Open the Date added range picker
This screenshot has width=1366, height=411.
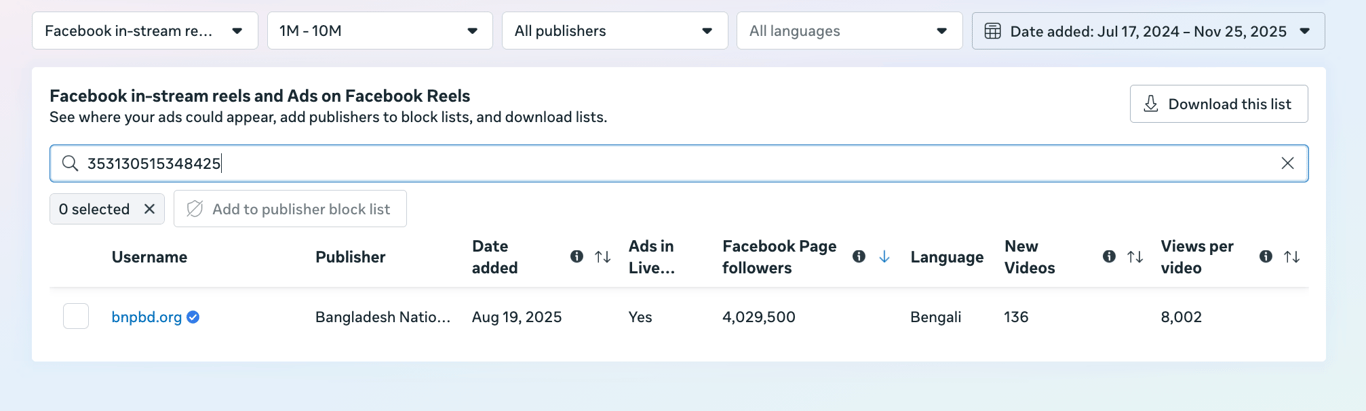coord(1149,31)
